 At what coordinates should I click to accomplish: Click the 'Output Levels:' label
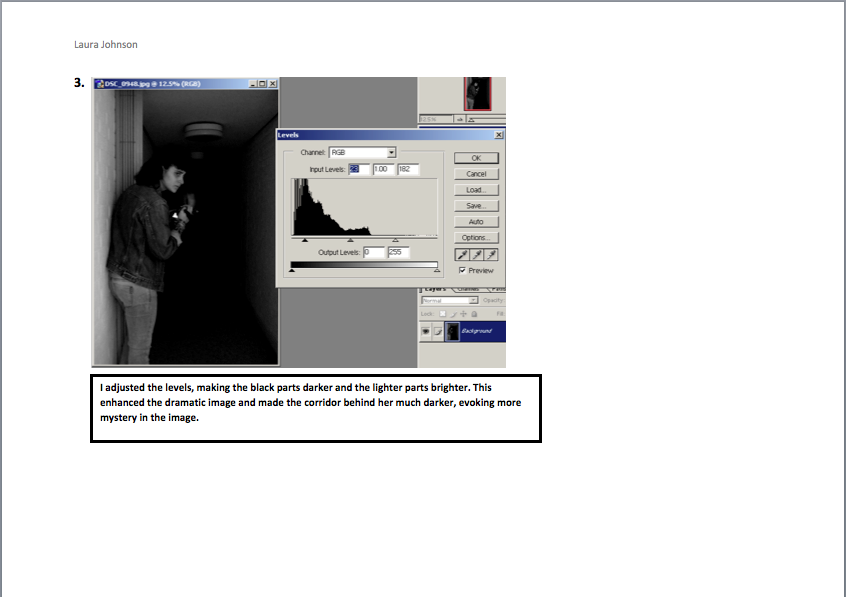pos(339,253)
